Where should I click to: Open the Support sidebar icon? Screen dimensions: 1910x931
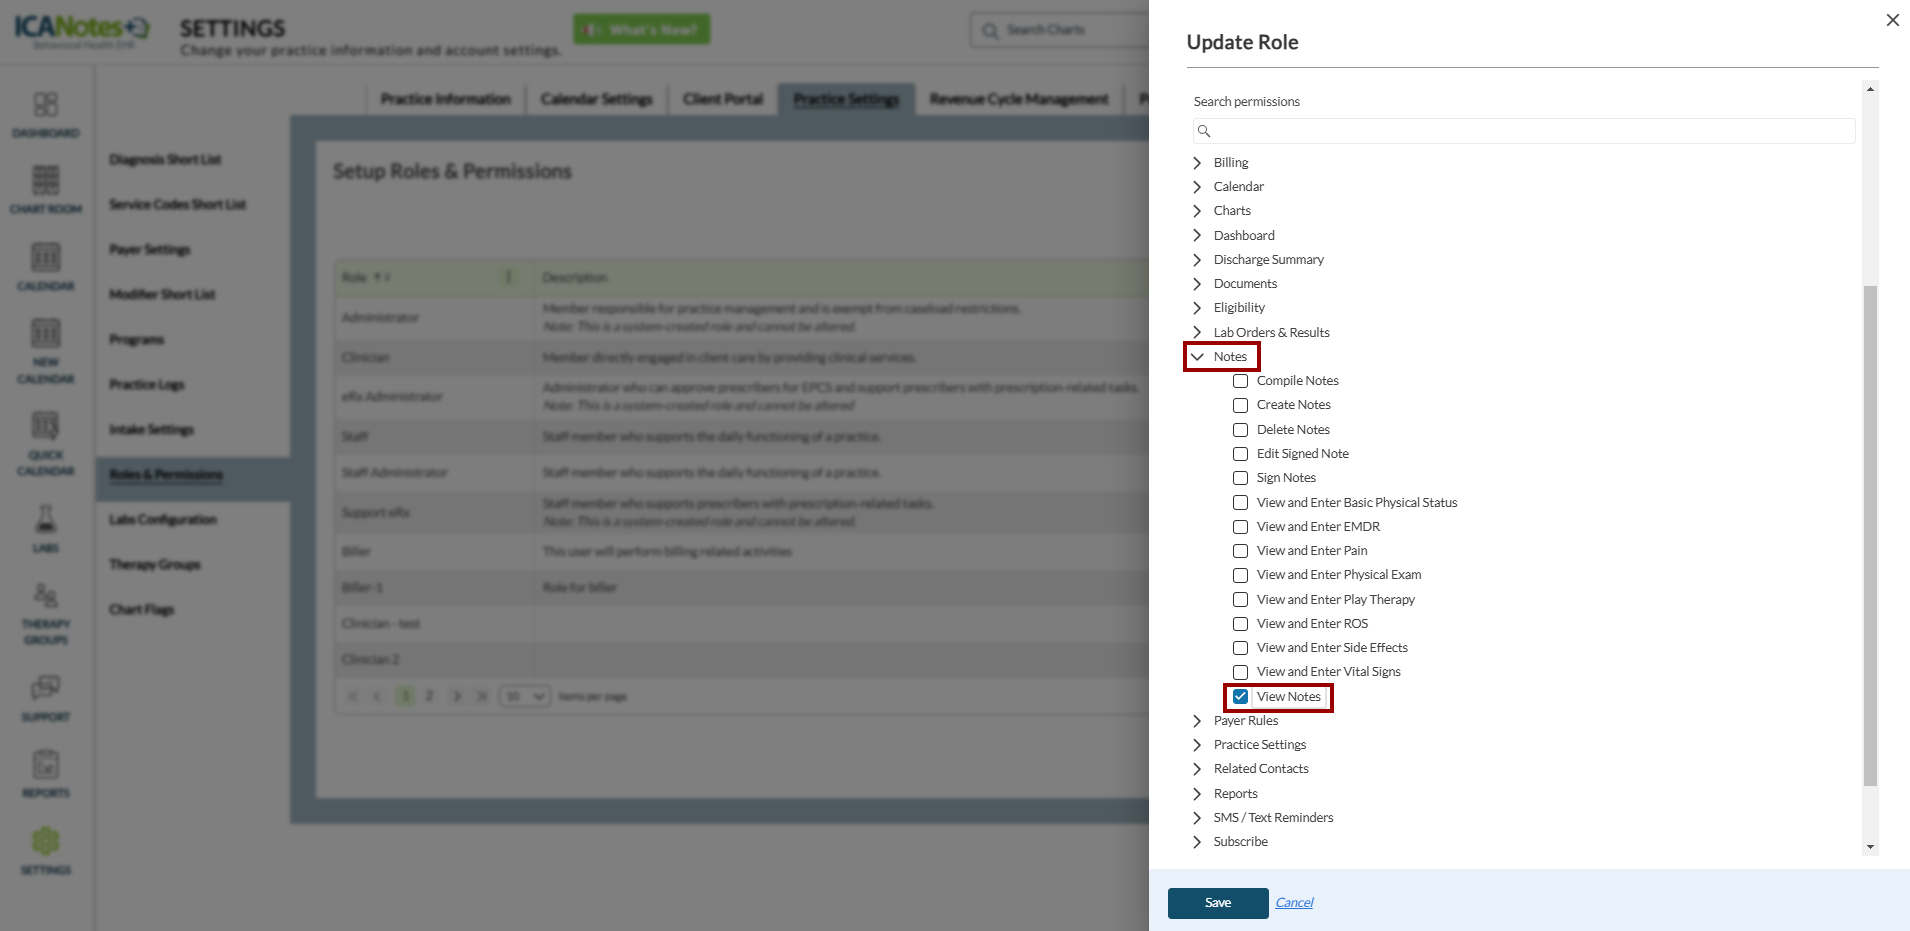[x=46, y=688]
